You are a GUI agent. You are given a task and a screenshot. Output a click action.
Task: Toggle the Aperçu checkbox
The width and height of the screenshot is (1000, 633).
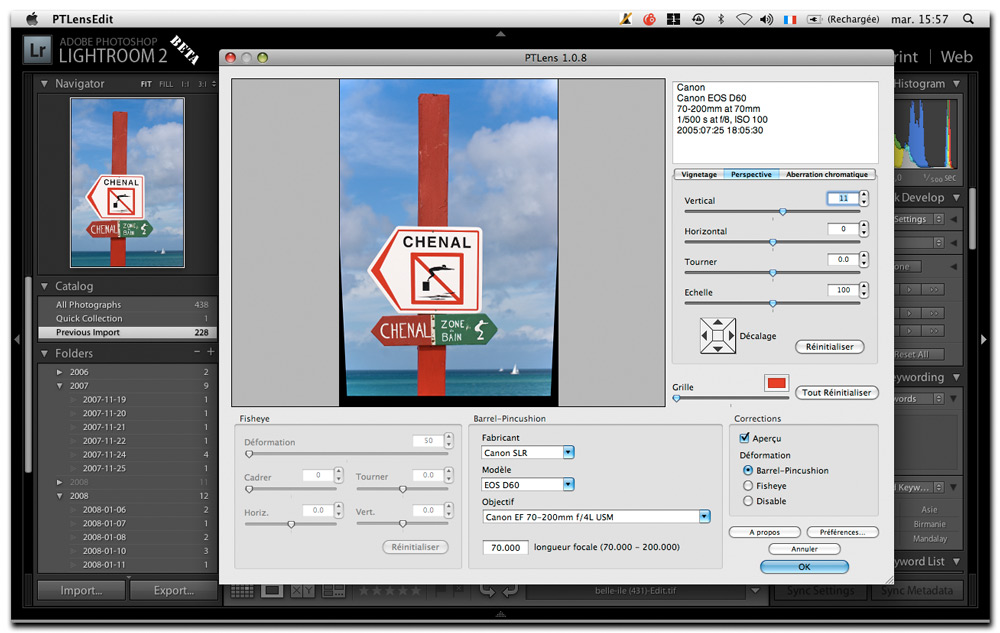[744, 438]
